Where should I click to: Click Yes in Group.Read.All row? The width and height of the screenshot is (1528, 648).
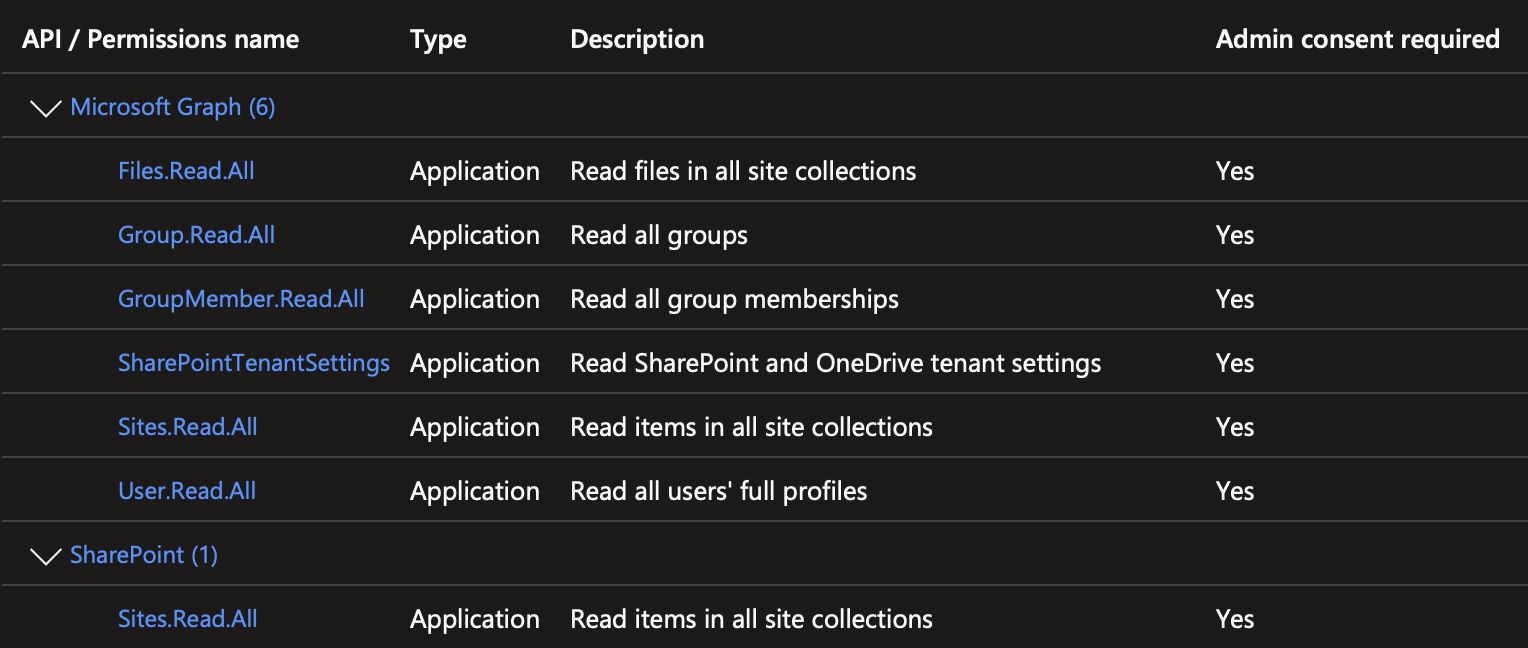click(x=1235, y=235)
